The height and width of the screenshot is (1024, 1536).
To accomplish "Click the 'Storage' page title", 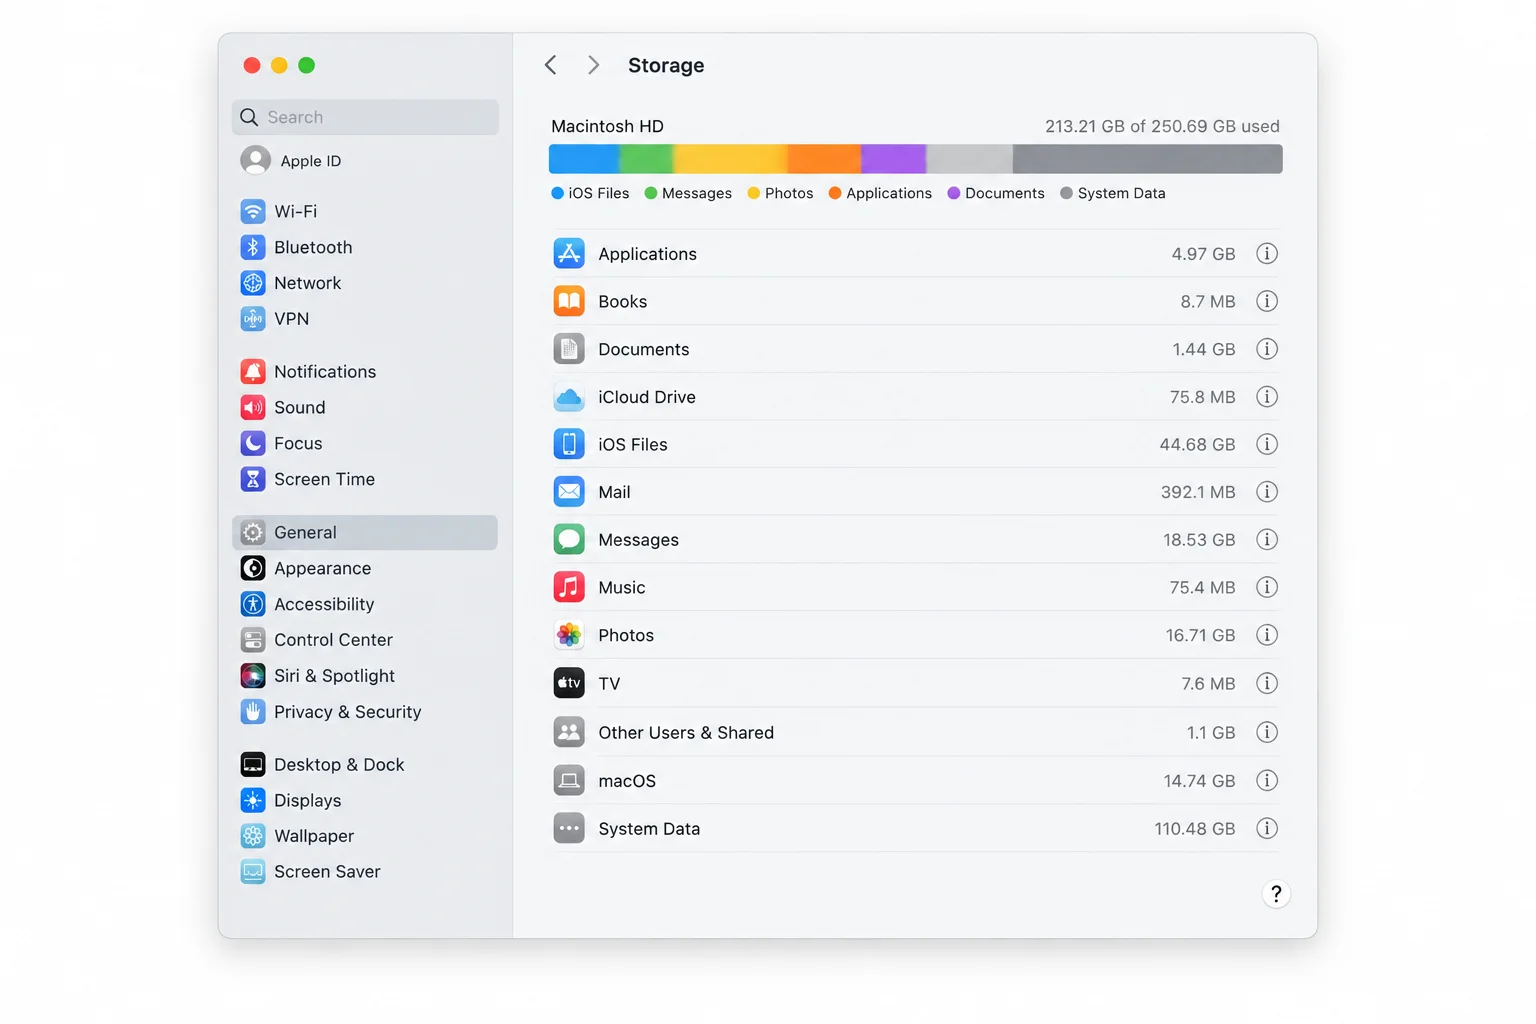I will [666, 65].
